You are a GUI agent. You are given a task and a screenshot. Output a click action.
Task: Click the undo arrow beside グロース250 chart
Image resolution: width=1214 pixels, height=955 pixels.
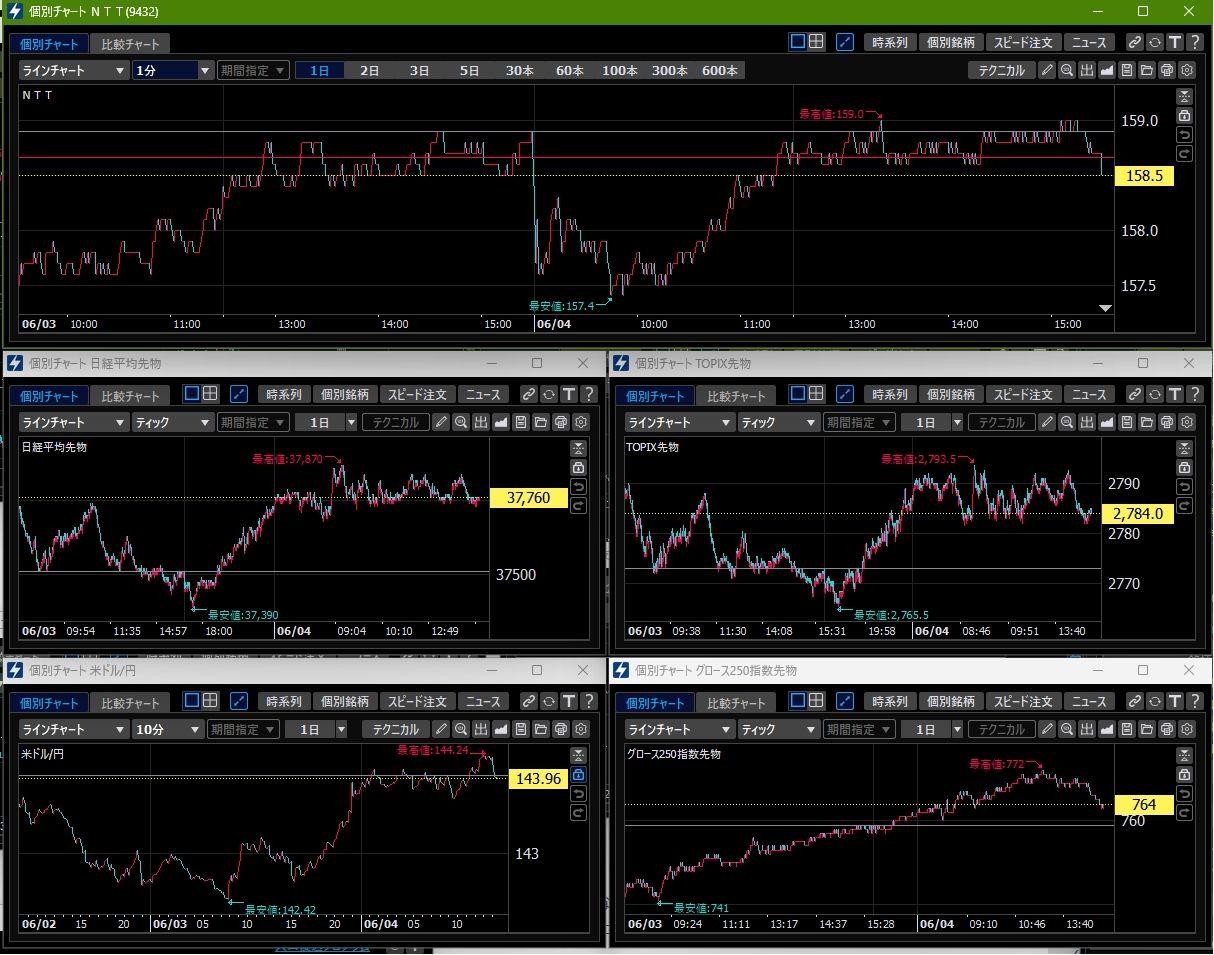coord(1185,793)
